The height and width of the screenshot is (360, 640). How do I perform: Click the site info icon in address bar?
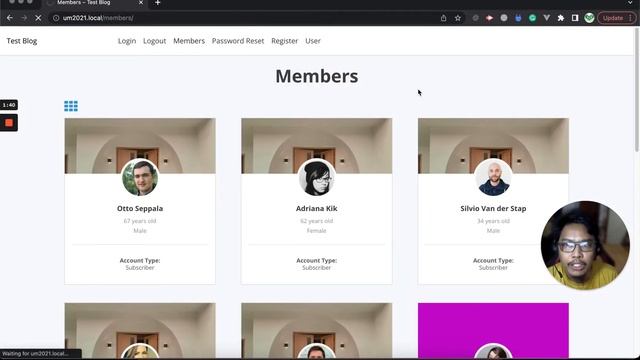56,18
